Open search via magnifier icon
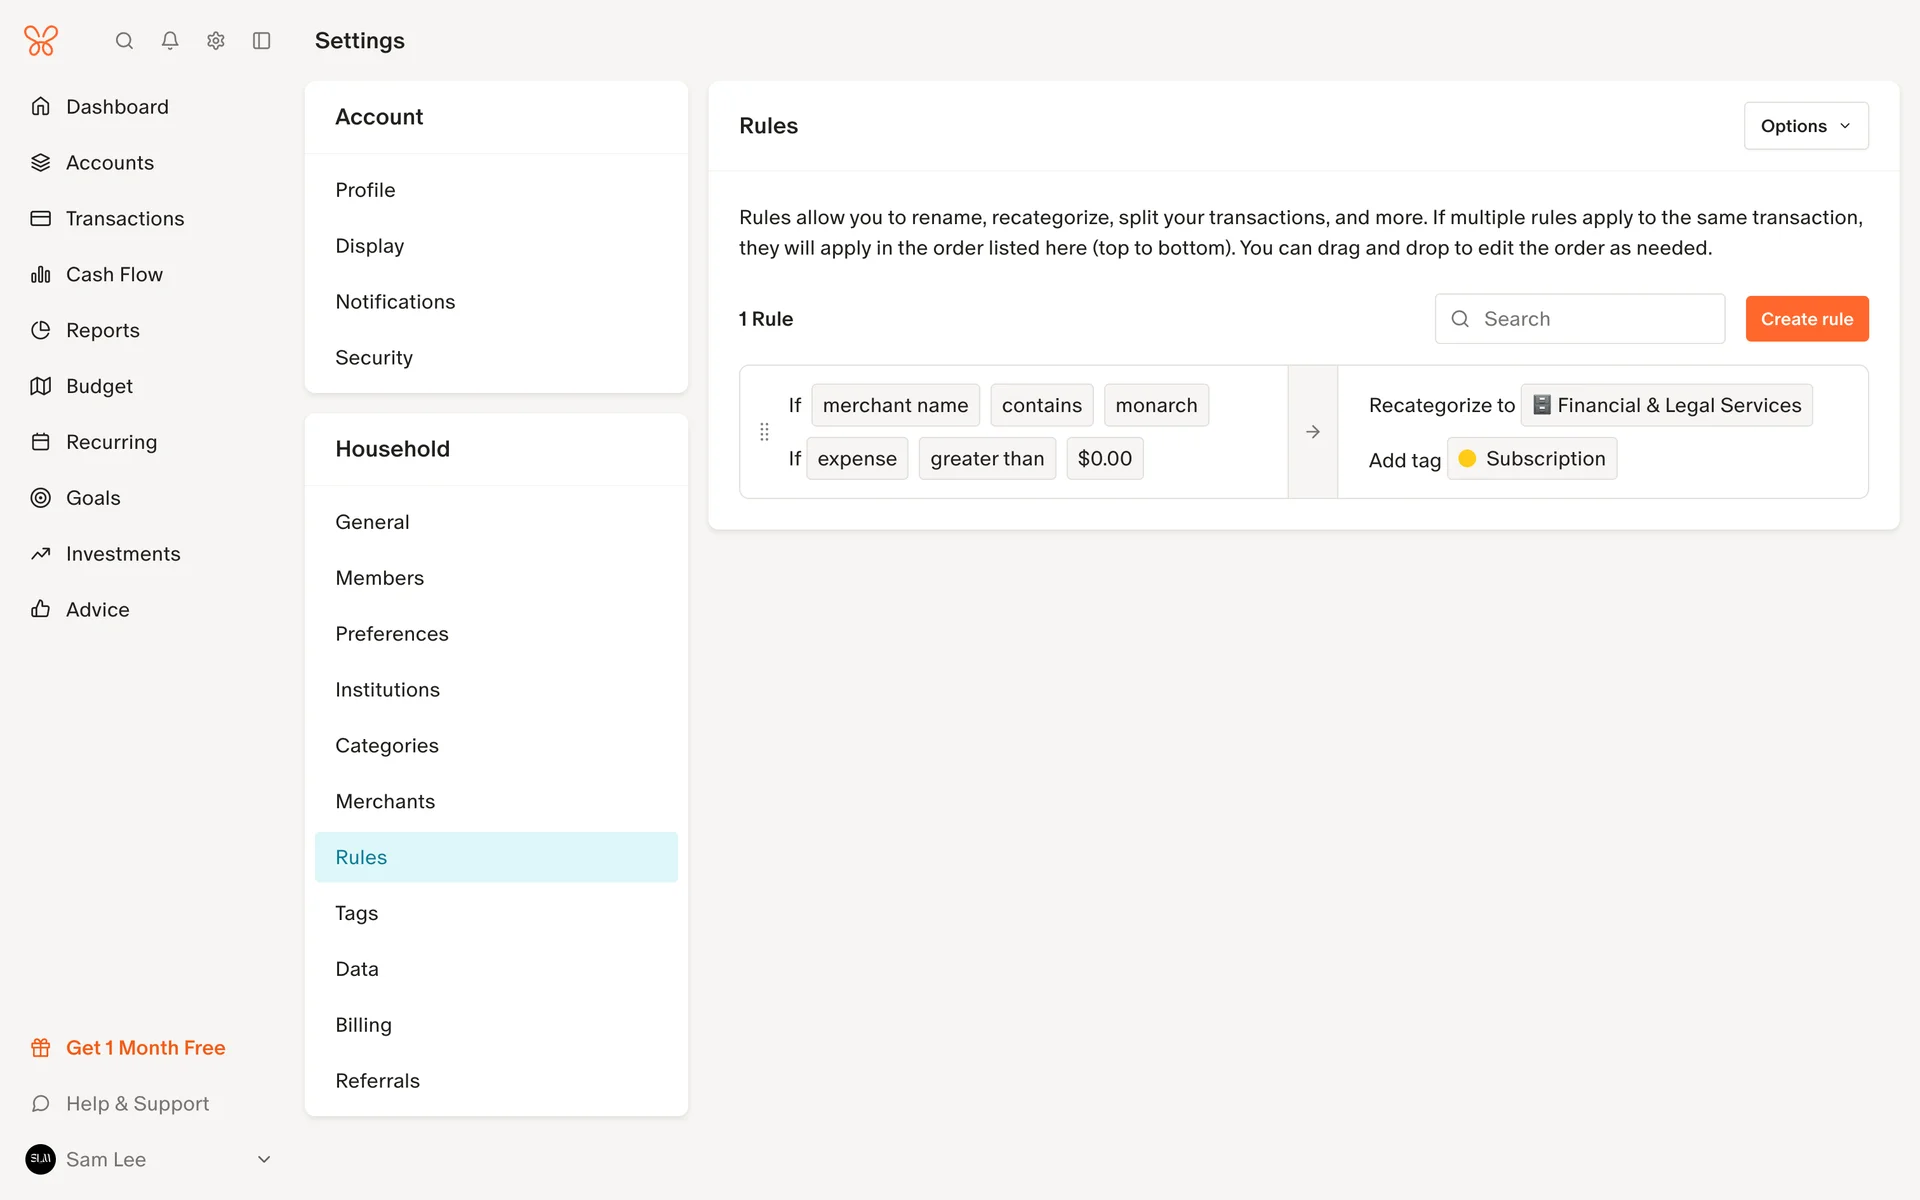The image size is (1920, 1200). (124, 41)
